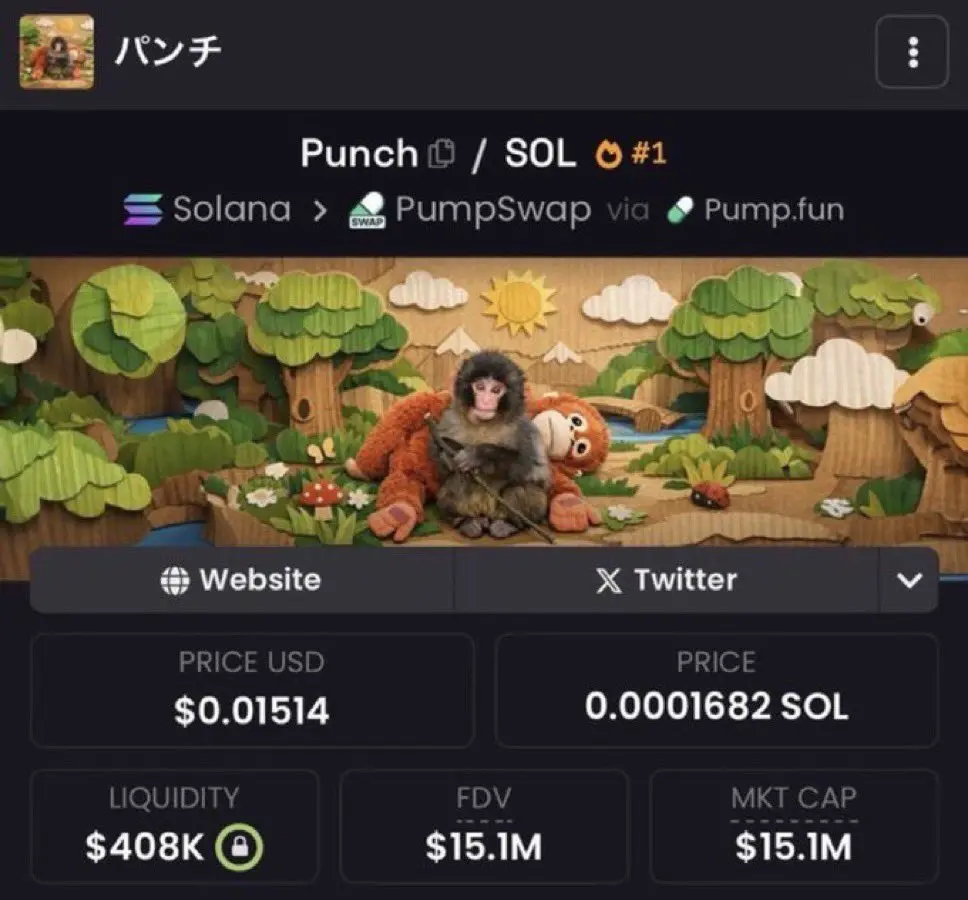Open the monkey banner image

click(x=484, y=402)
